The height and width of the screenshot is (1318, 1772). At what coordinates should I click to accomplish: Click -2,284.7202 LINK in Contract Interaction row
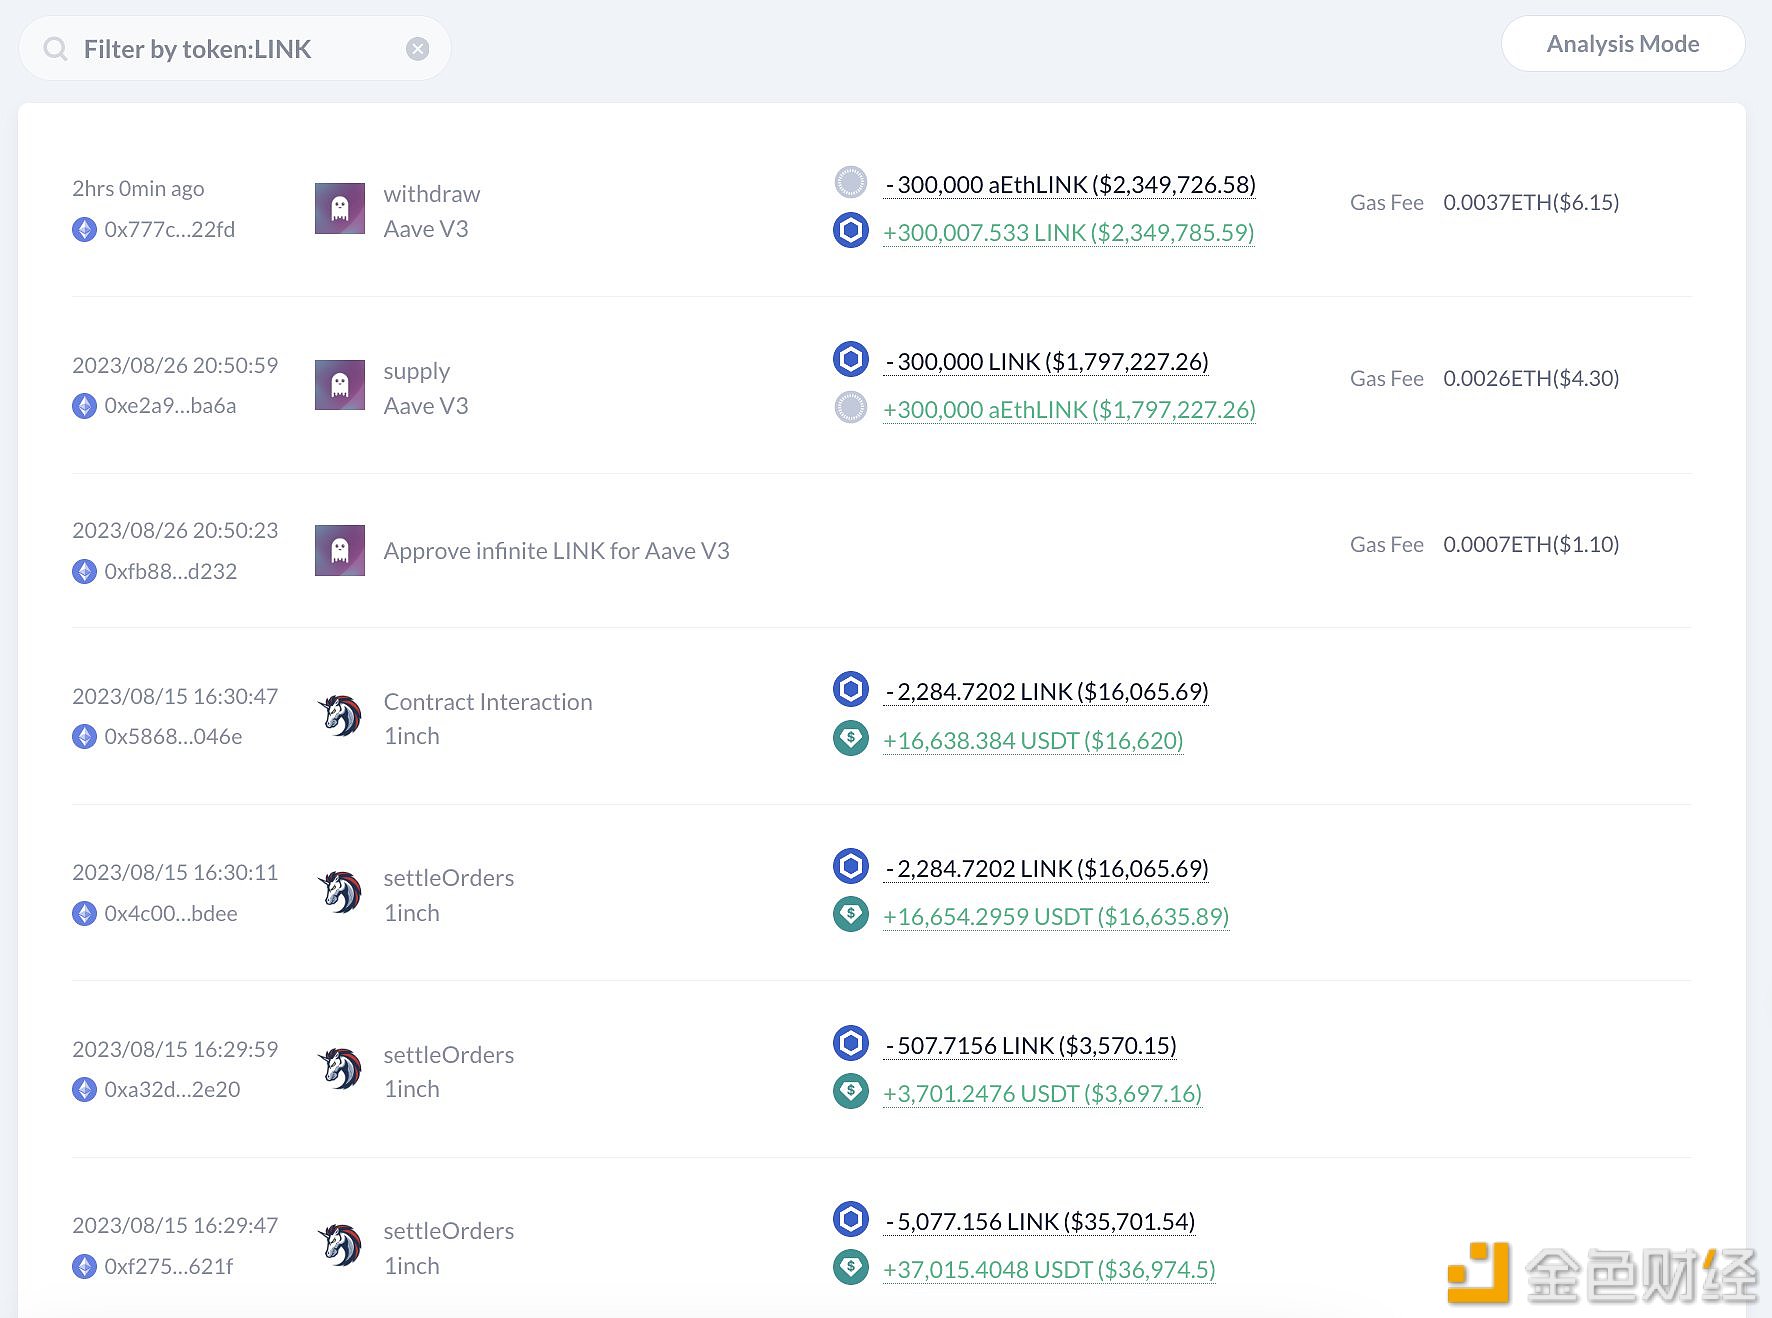[x=1047, y=692]
